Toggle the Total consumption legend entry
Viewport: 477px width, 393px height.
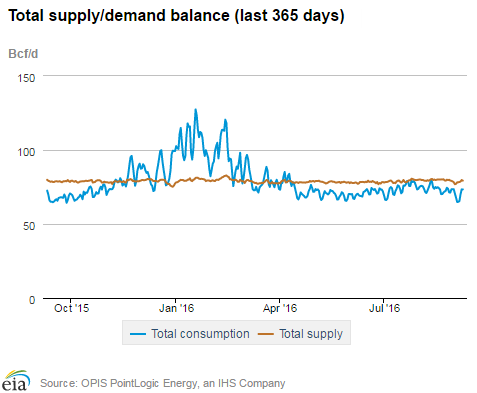[190, 334]
